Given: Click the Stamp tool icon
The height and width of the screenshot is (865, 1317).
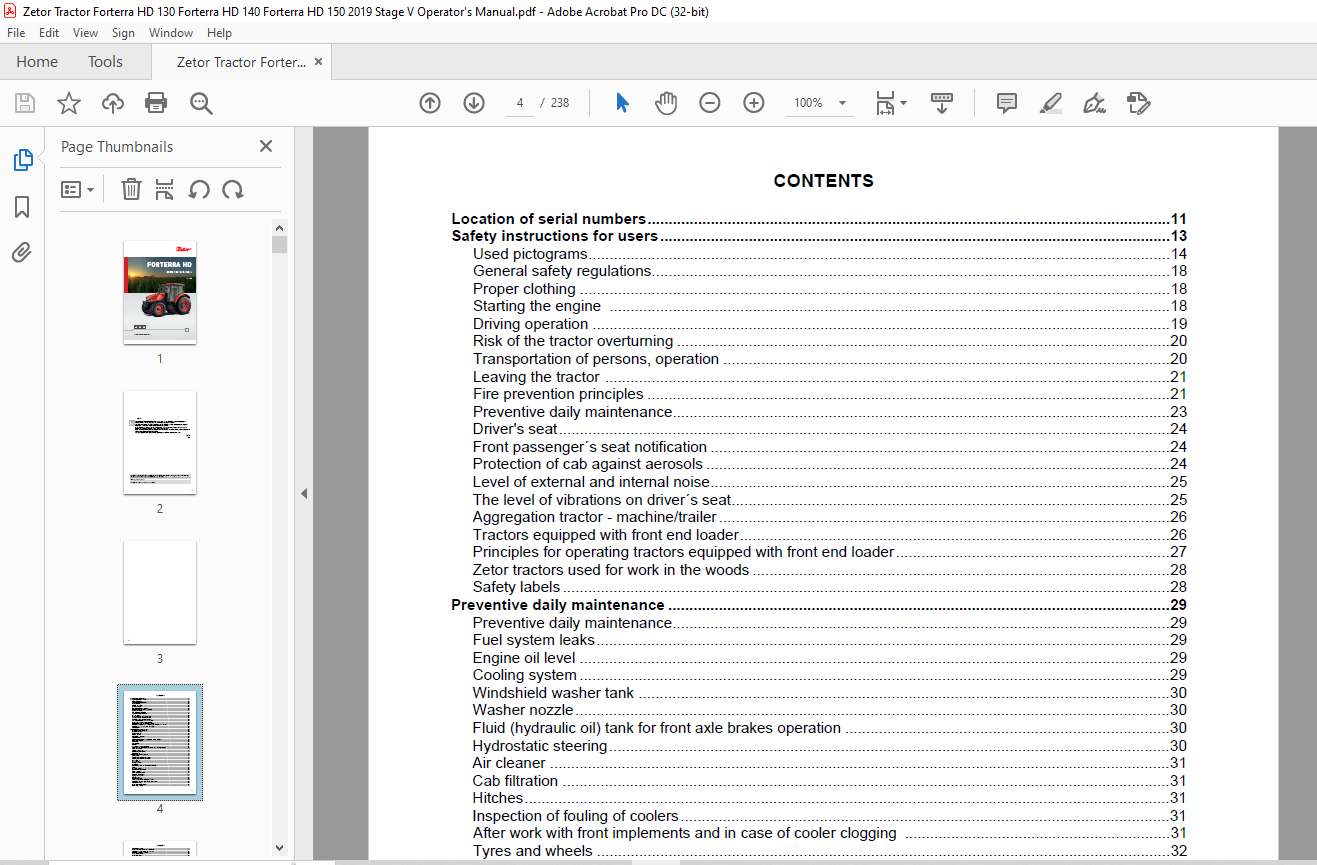Looking at the screenshot, I should coord(1138,103).
